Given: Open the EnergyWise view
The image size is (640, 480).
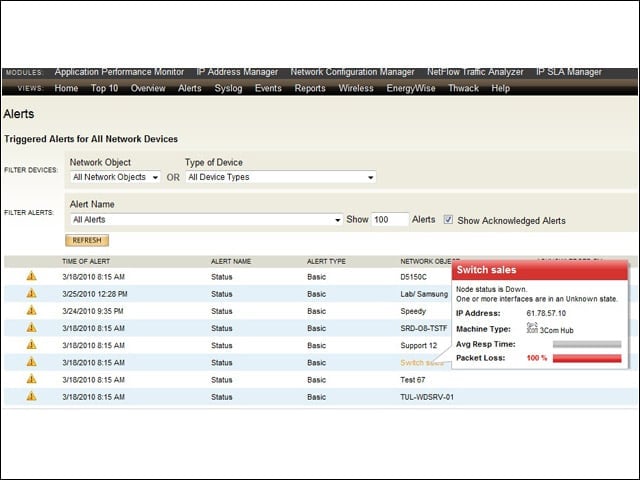Looking at the screenshot, I should pyautogui.click(x=411, y=88).
